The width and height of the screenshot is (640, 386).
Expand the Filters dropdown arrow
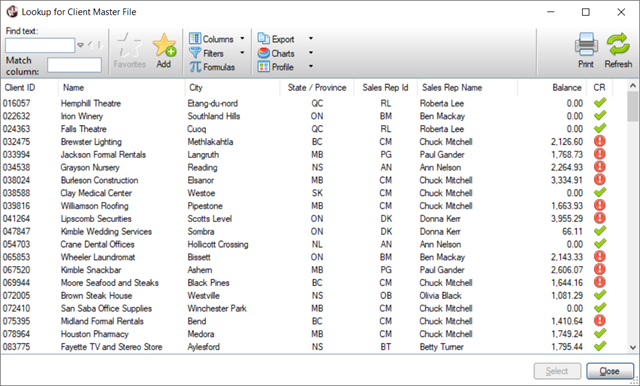click(x=242, y=53)
